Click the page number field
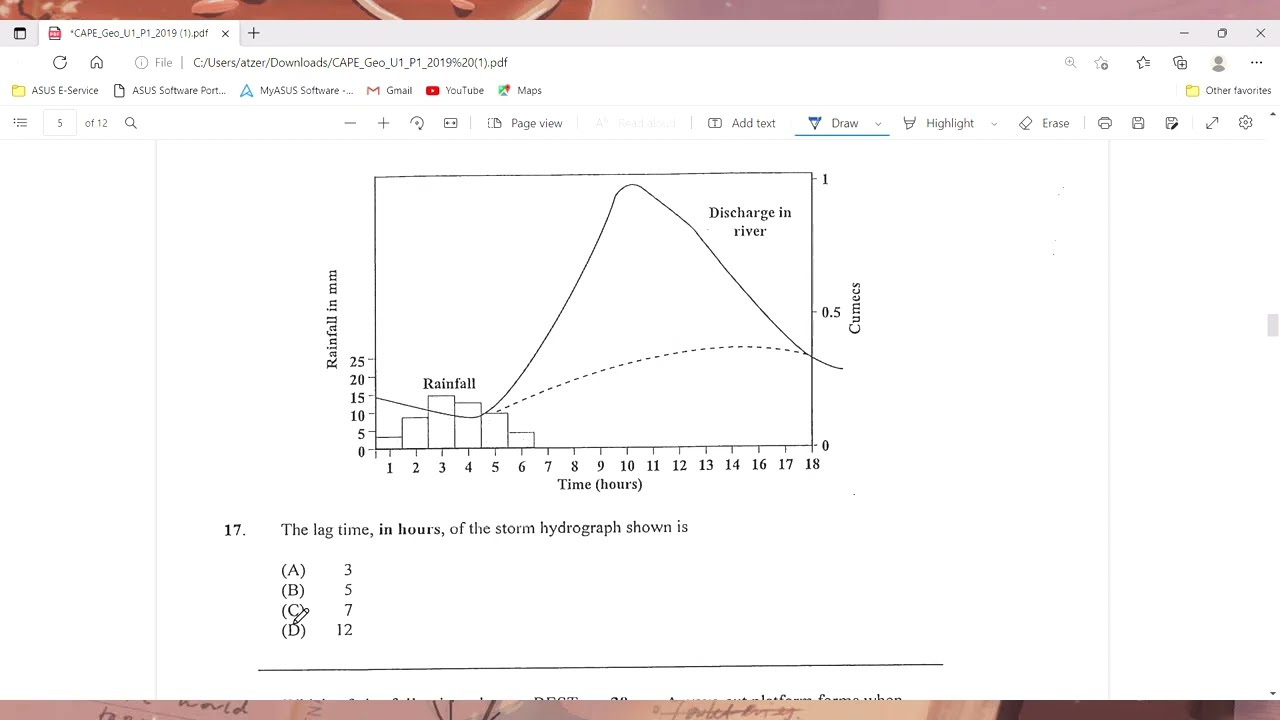The height and width of the screenshot is (720, 1280). [x=60, y=123]
